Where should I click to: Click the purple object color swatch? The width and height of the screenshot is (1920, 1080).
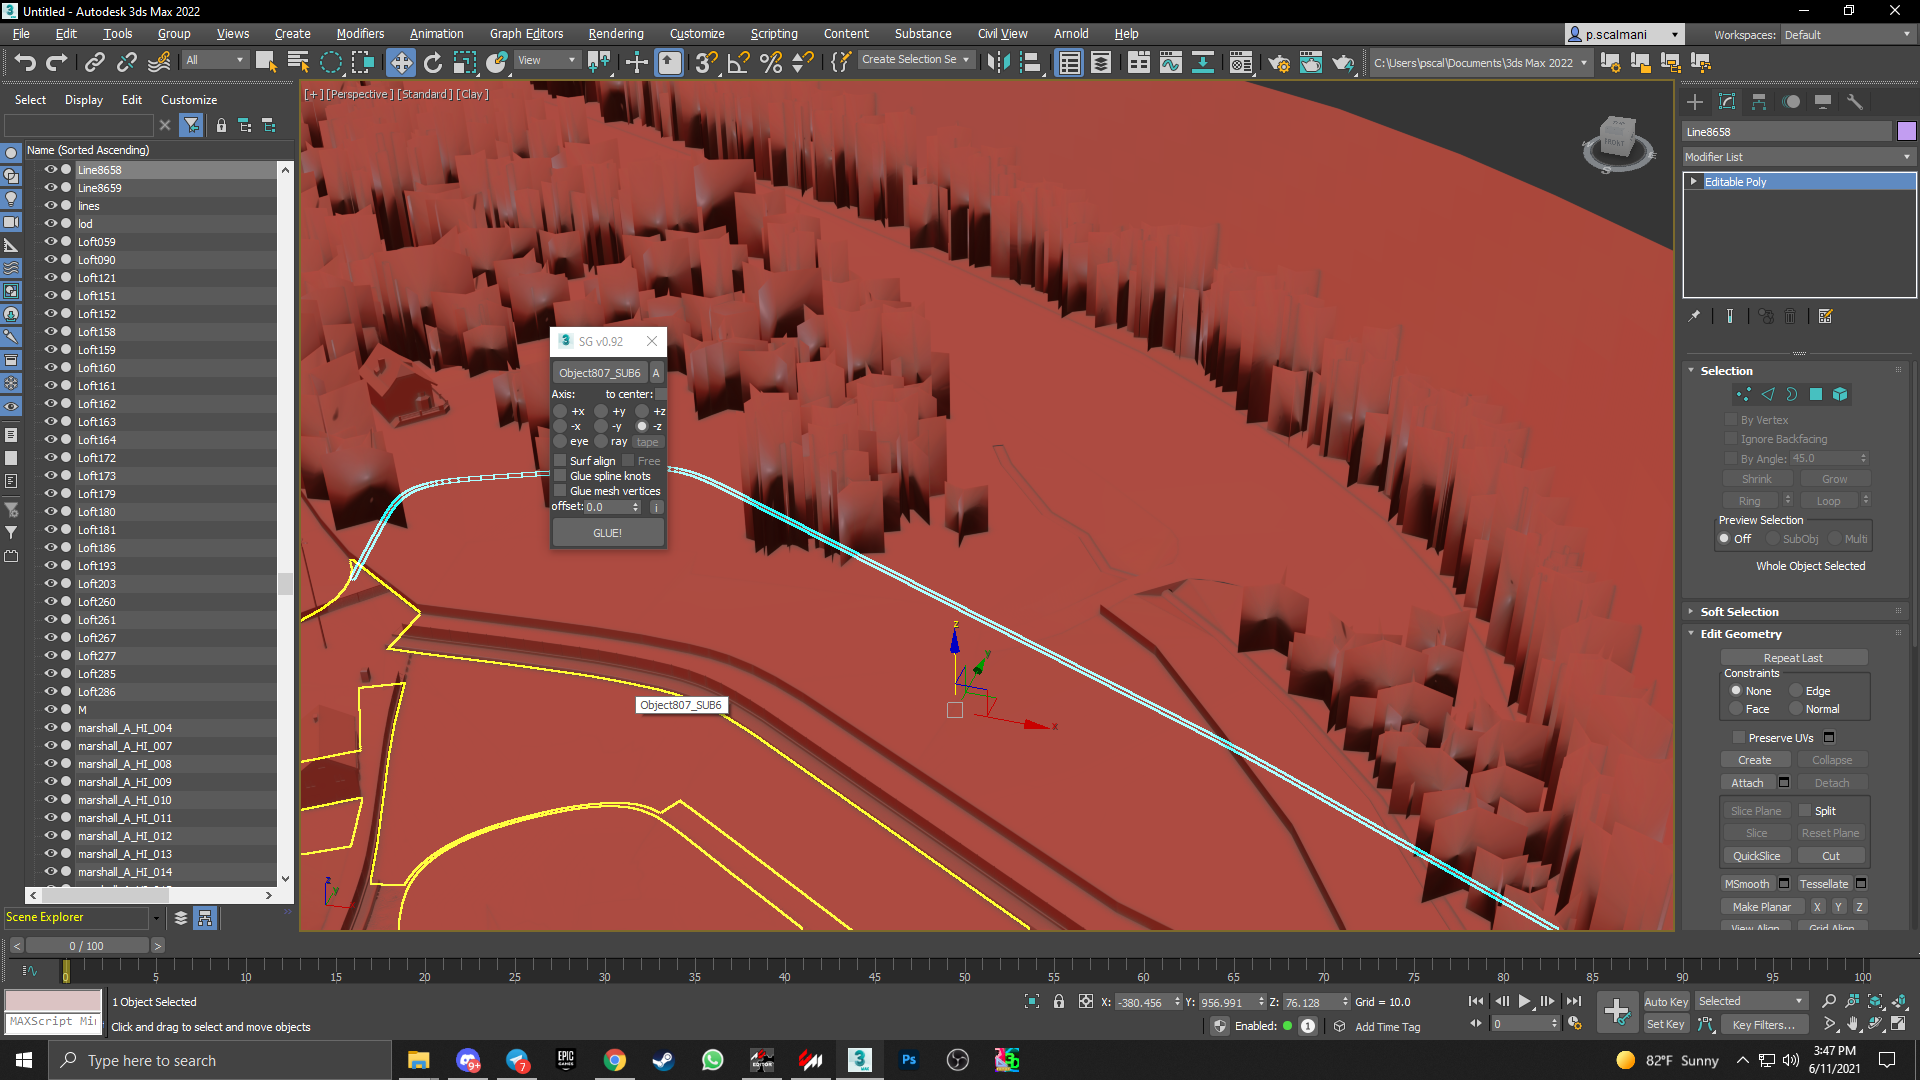tap(1906, 132)
